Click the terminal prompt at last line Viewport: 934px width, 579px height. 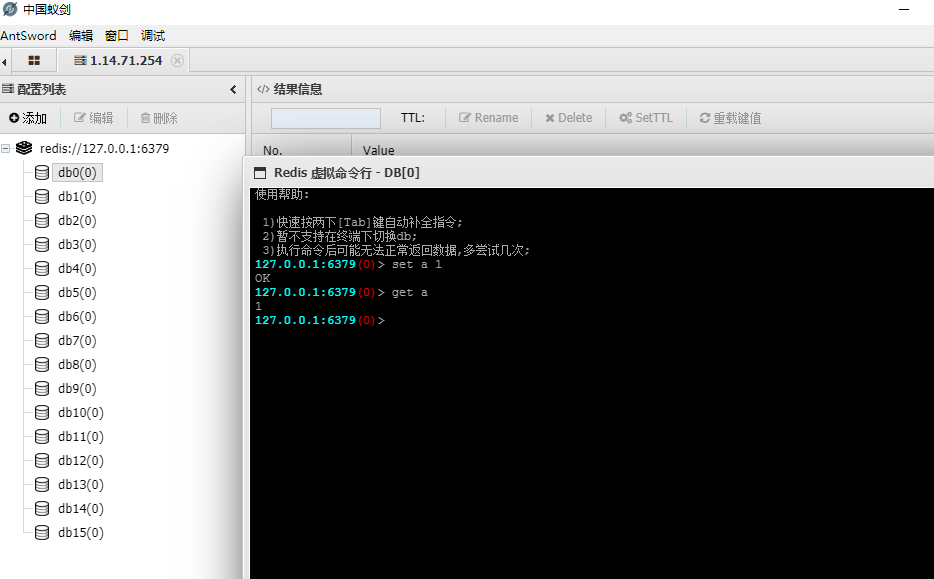pos(320,320)
